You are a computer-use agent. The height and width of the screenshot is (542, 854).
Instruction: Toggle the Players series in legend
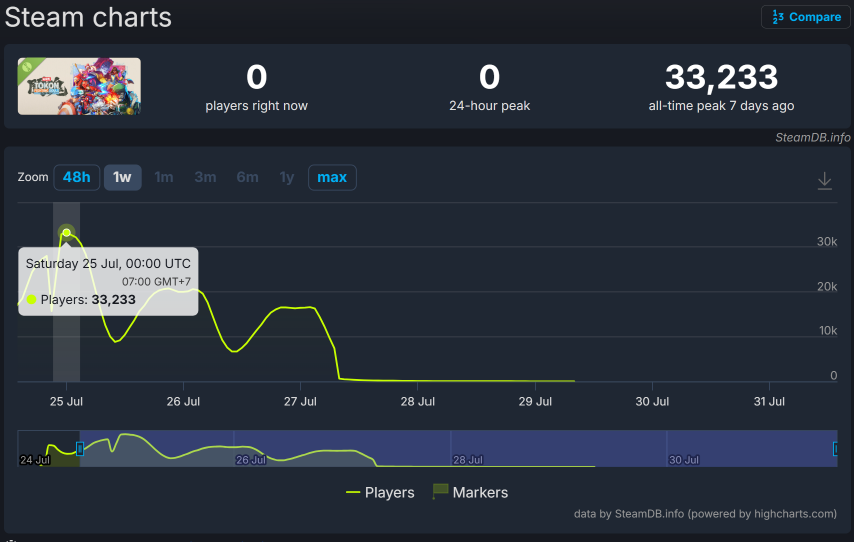point(380,492)
